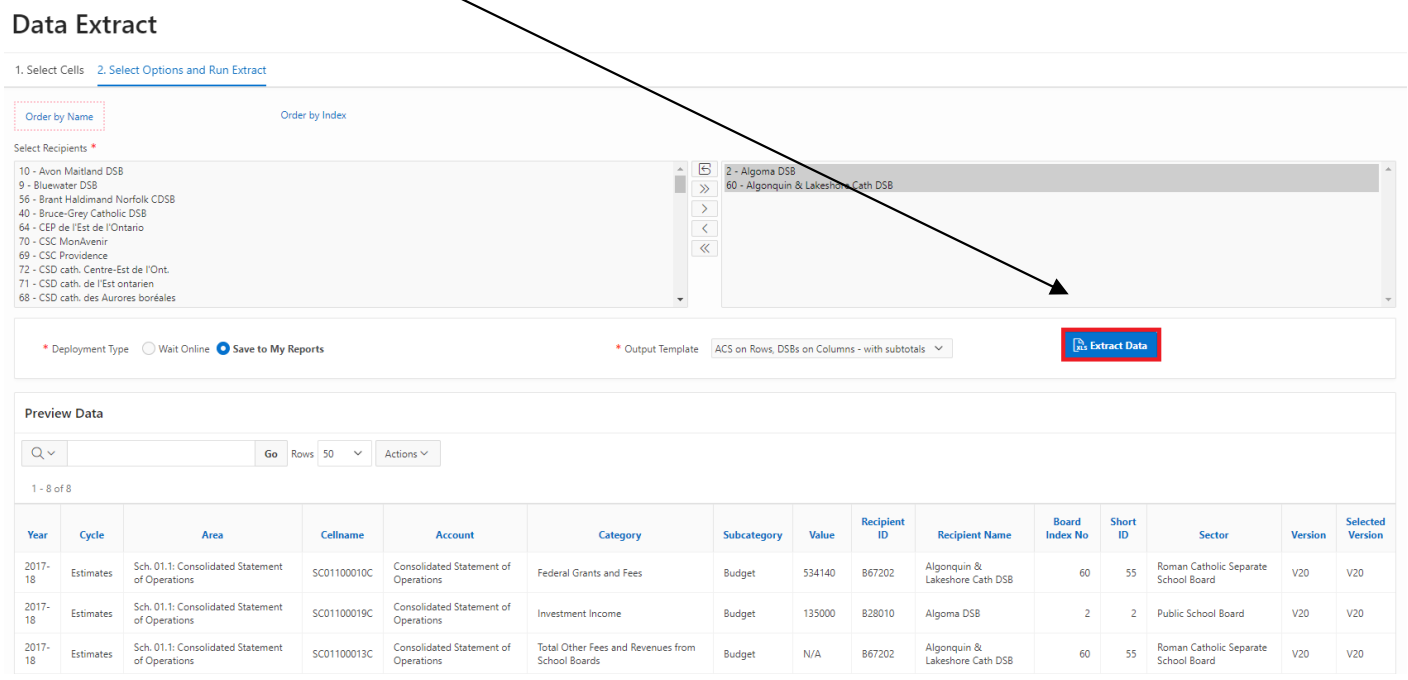Click Order by Index link
1408x680 pixels.
point(313,115)
